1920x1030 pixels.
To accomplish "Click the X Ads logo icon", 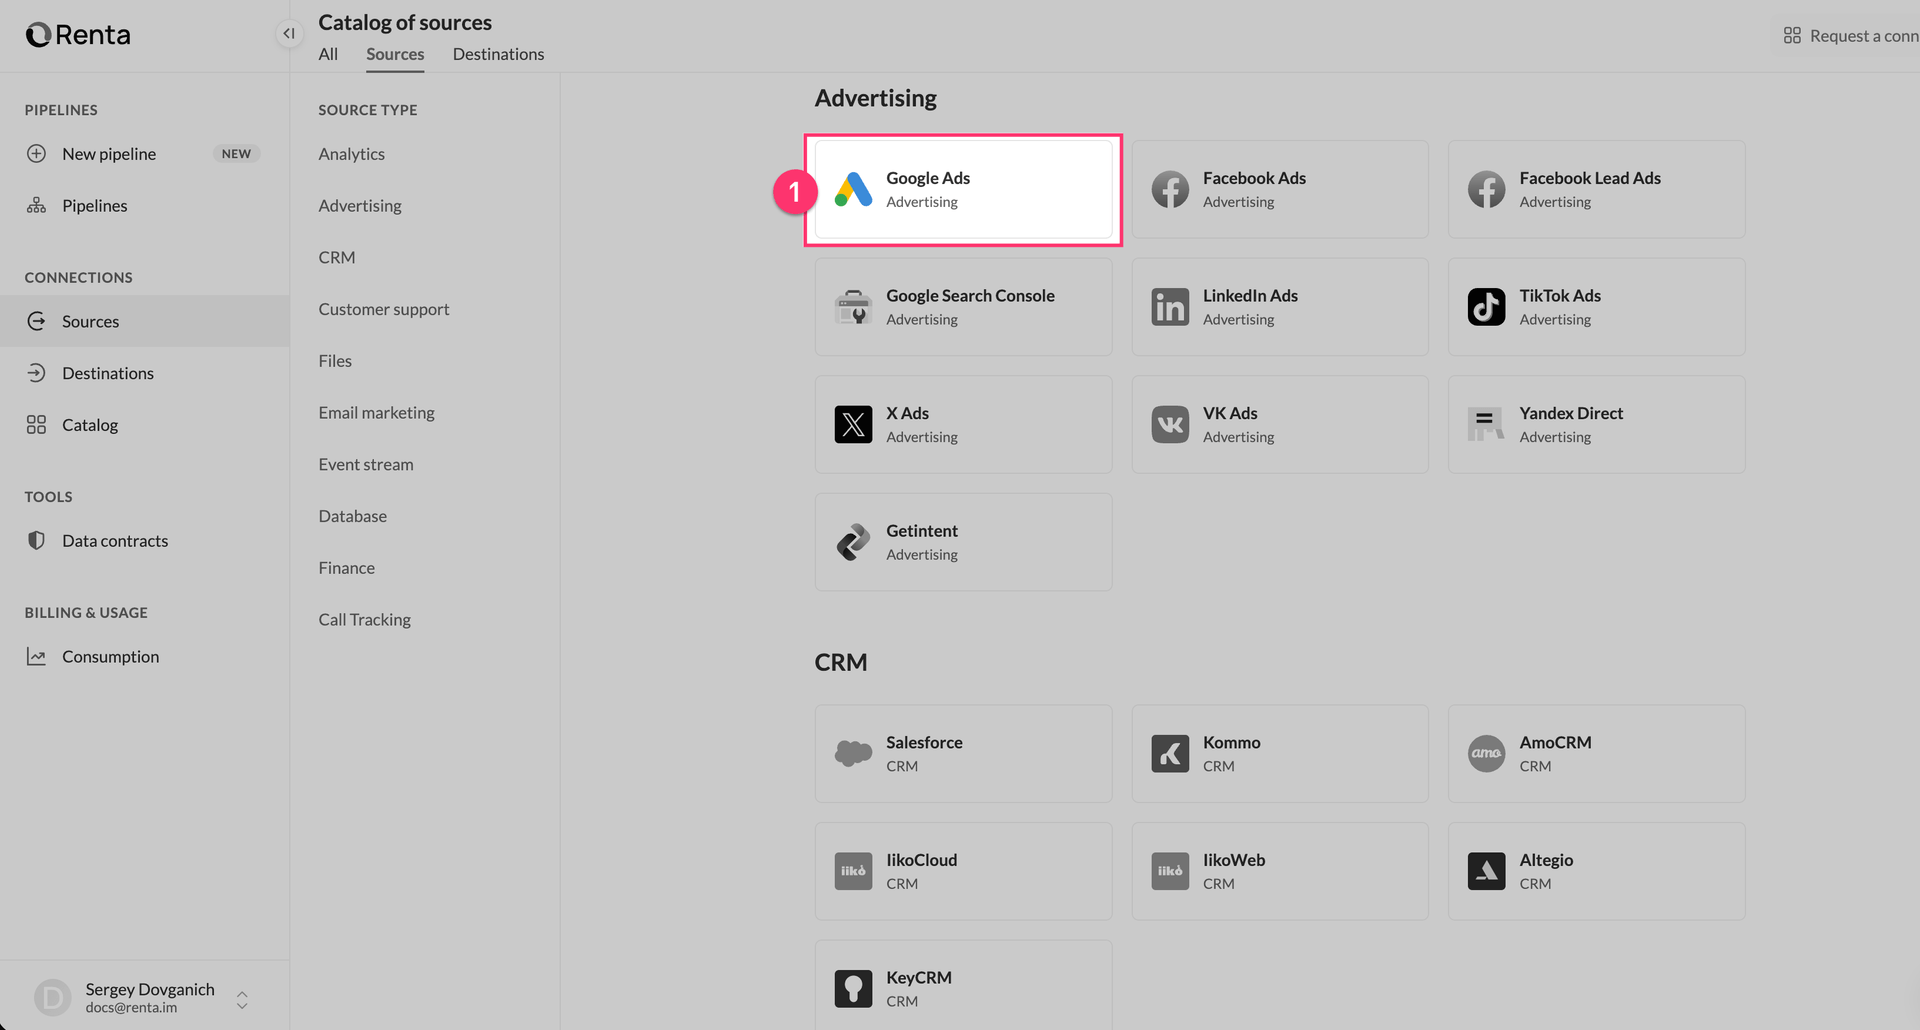I will pos(853,424).
